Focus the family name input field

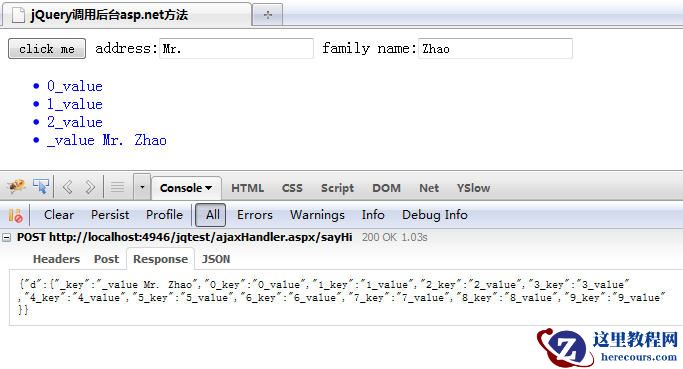(x=495, y=48)
